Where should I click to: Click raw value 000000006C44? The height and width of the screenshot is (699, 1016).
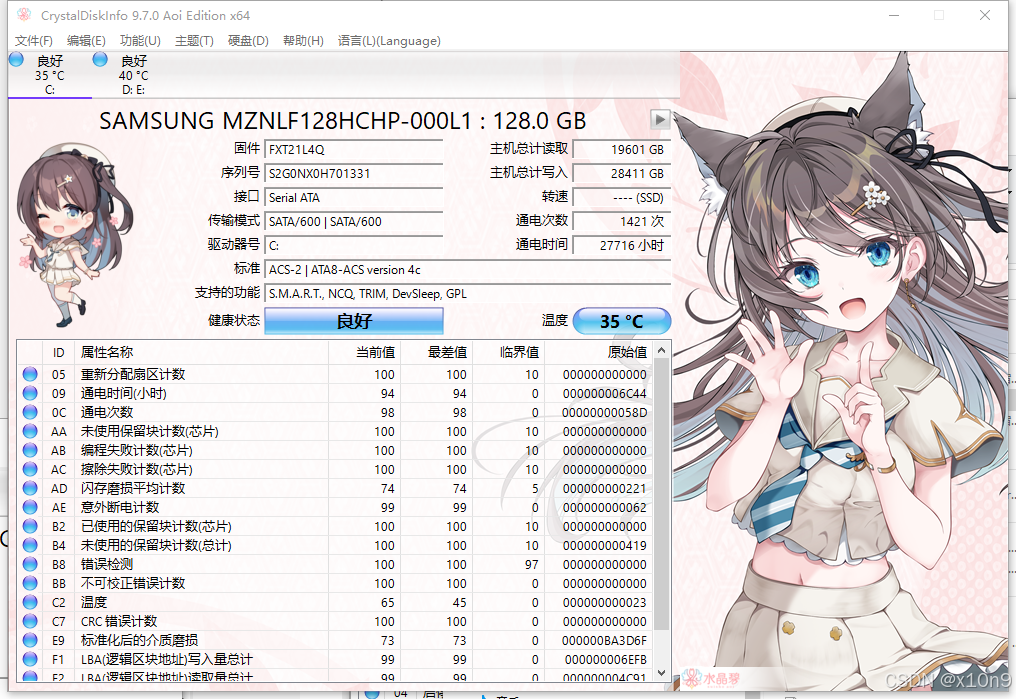(604, 394)
